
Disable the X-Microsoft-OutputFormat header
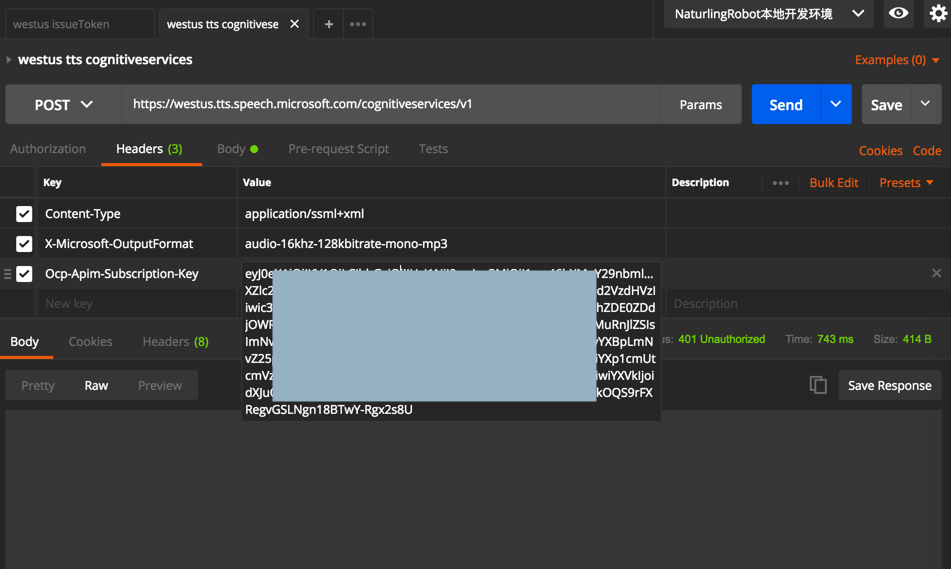pos(24,244)
